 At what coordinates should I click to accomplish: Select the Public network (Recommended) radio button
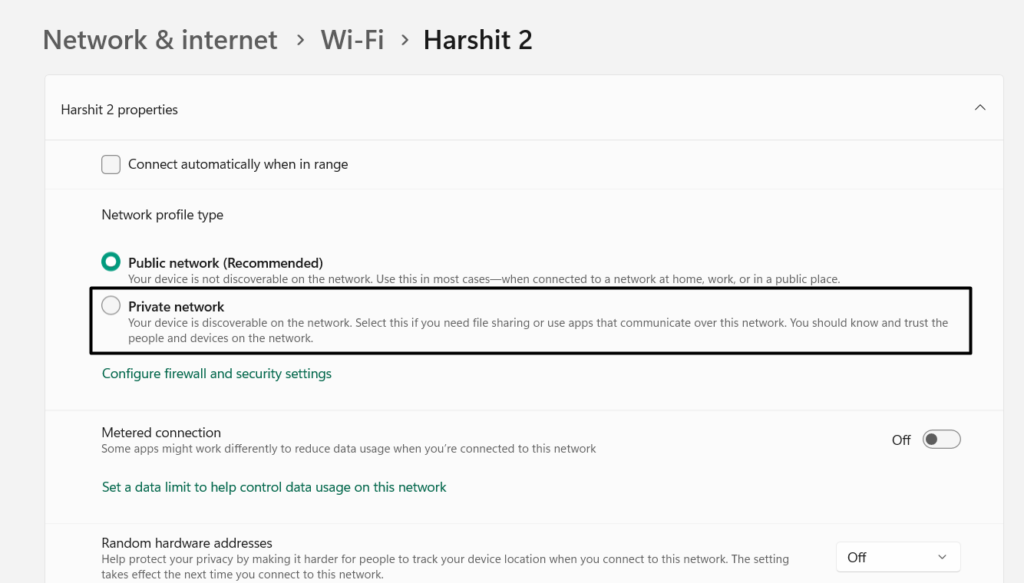[x=111, y=262]
